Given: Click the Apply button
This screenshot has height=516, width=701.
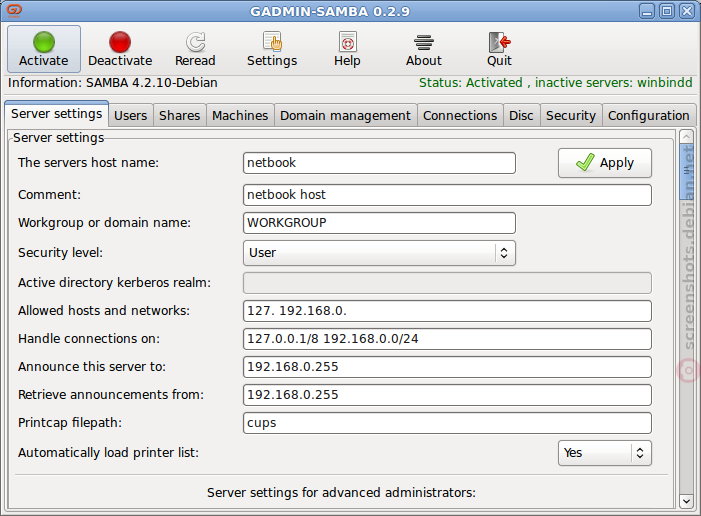Looking at the screenshot, I should [605, 163].
